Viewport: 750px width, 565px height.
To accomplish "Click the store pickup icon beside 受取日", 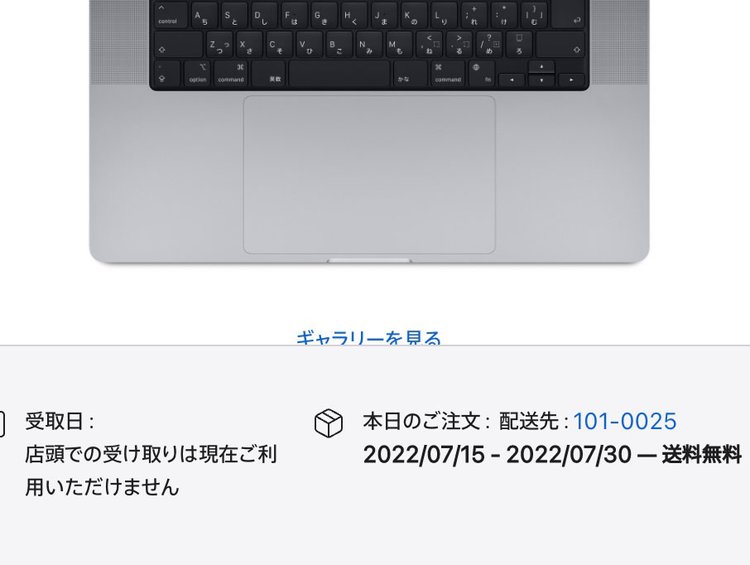I will [x=2, y=423].
